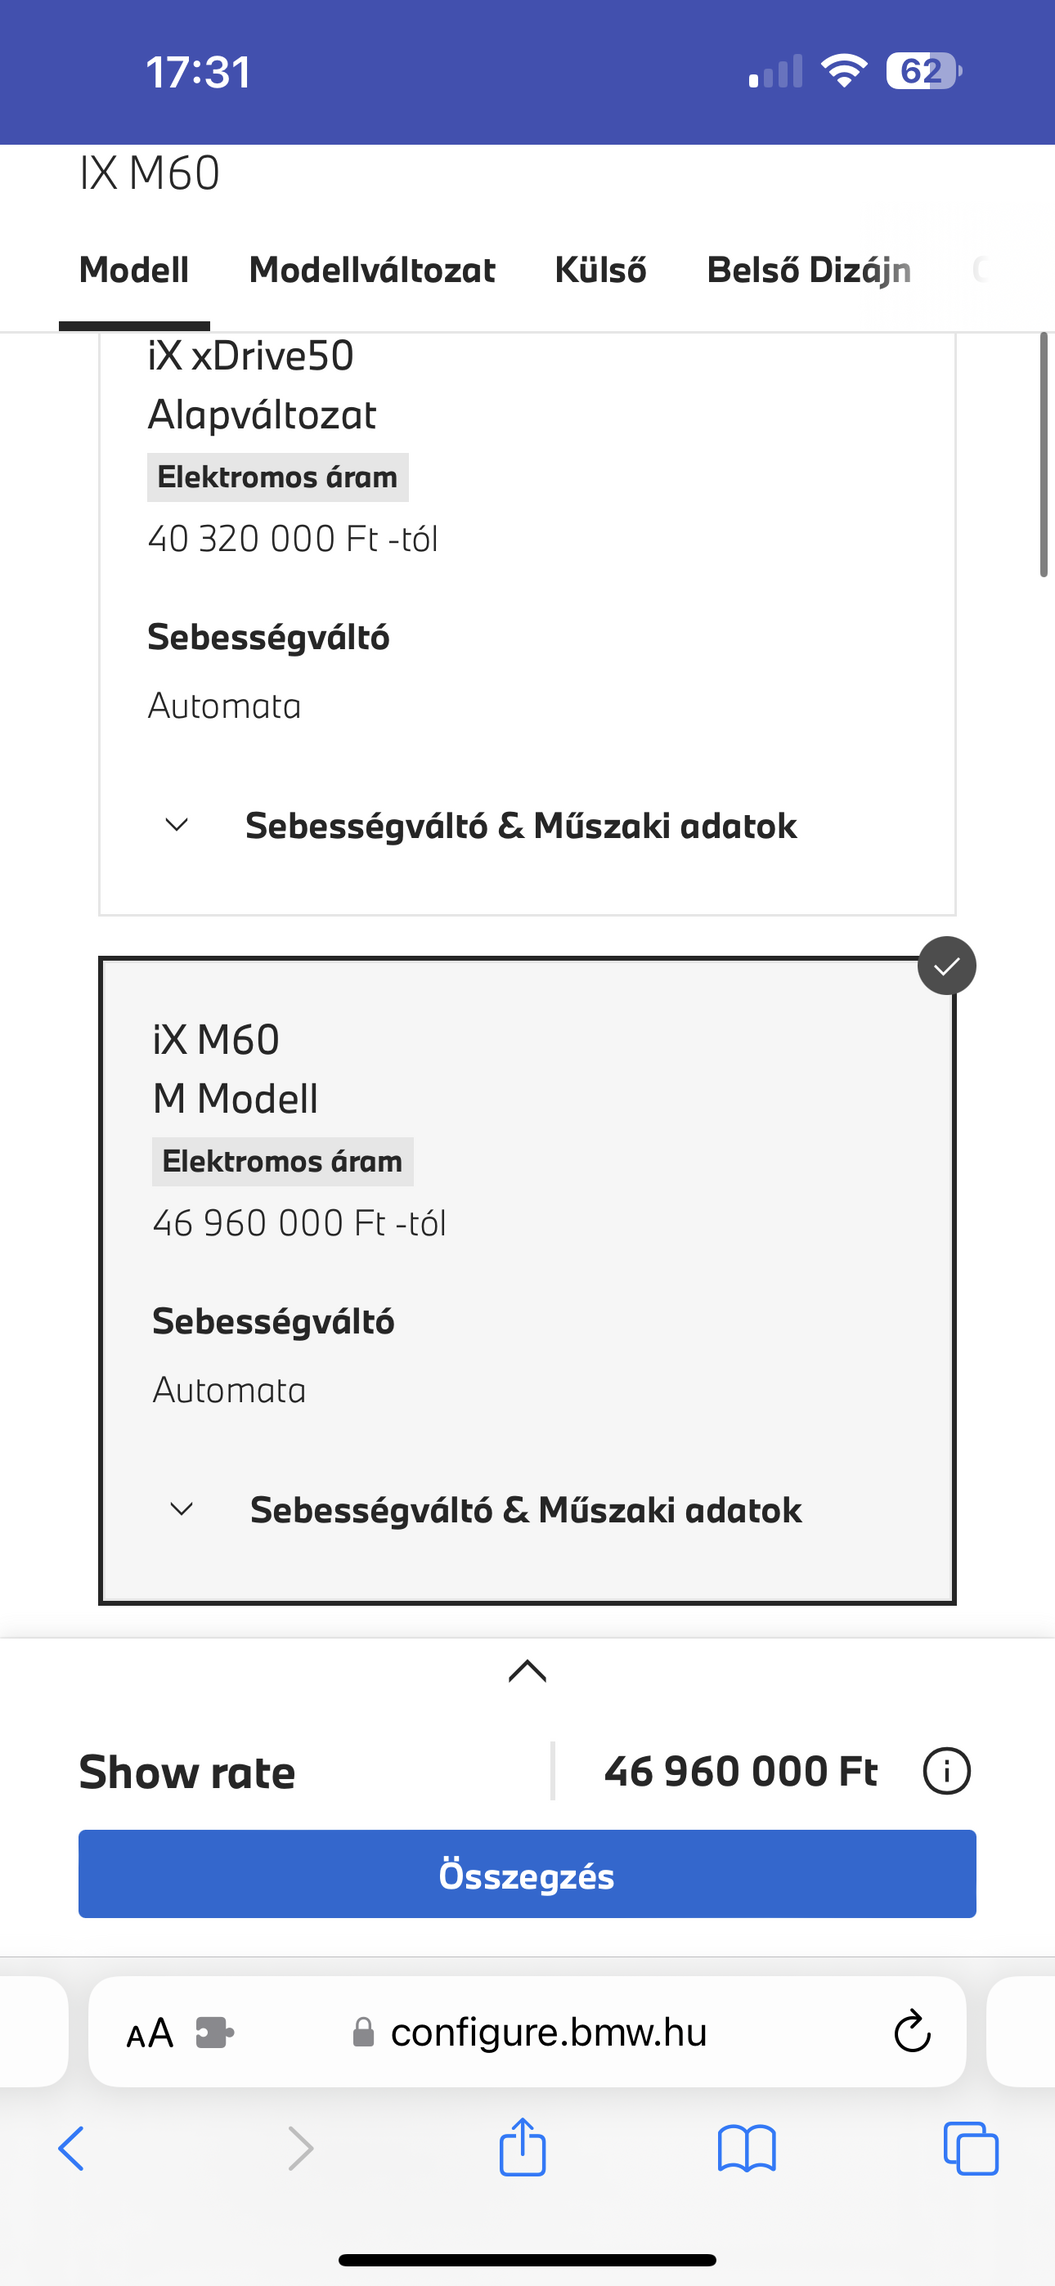The height and width of the screenshot is (2286, 1055).
Task: Switch to the Modellváltozat tab
Action: [372, 270]
